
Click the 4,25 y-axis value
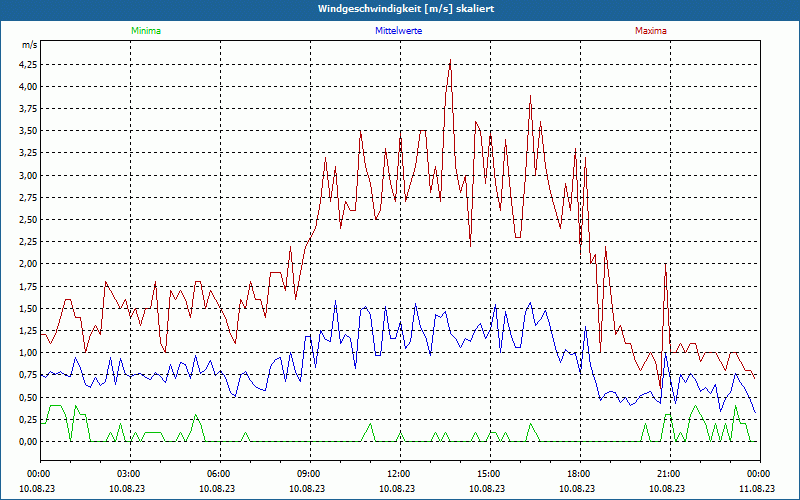[28, 65]
